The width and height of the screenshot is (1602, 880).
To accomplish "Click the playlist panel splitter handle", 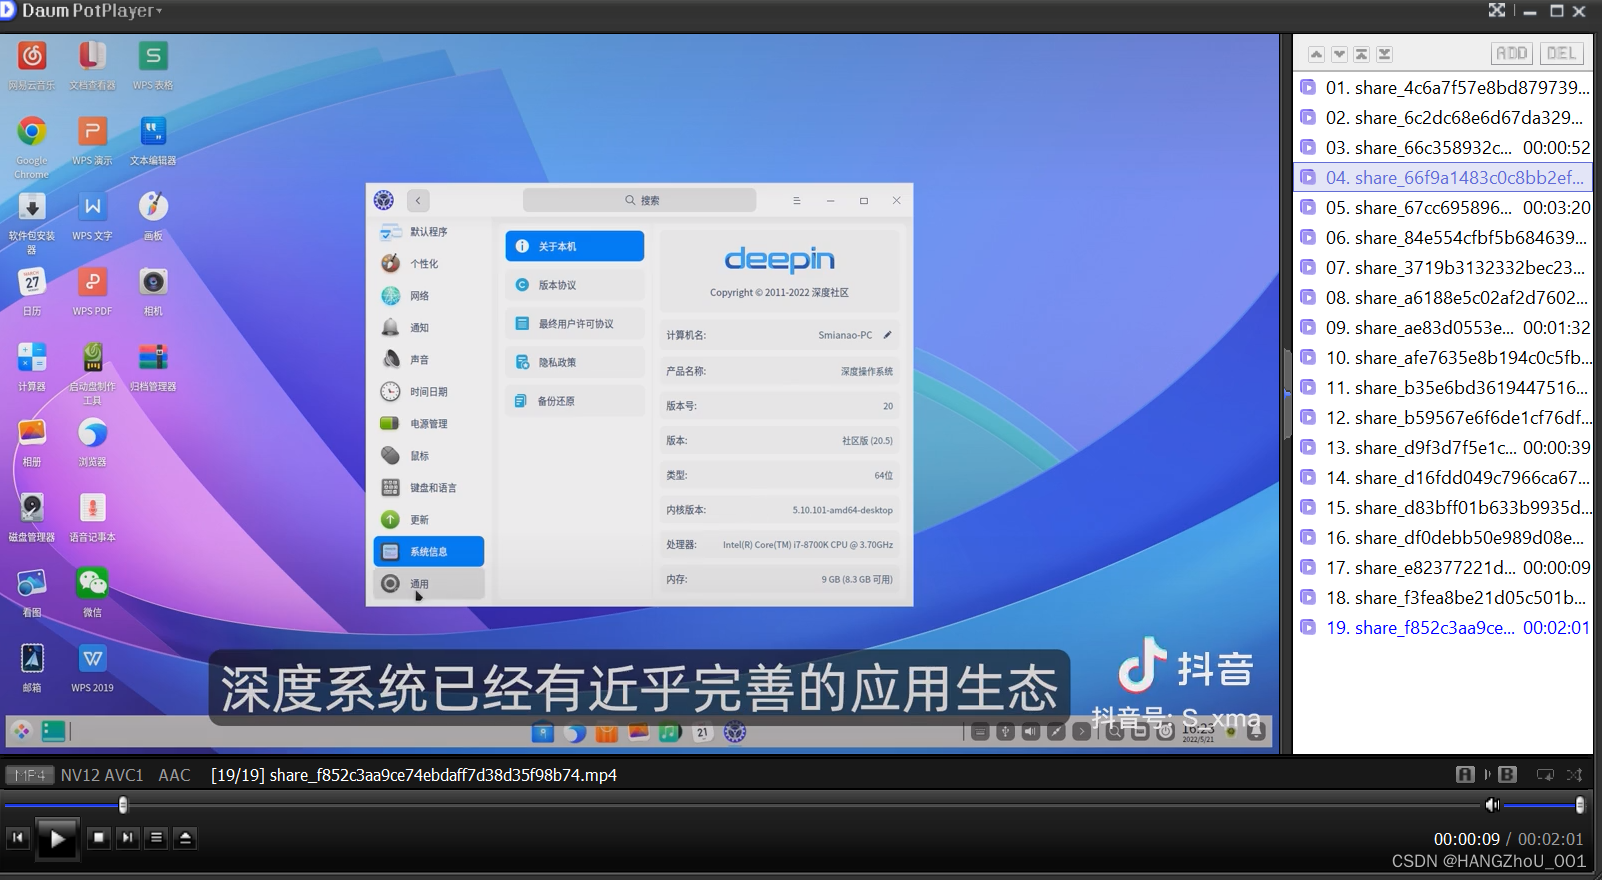I will click(x=1287, y=394).
